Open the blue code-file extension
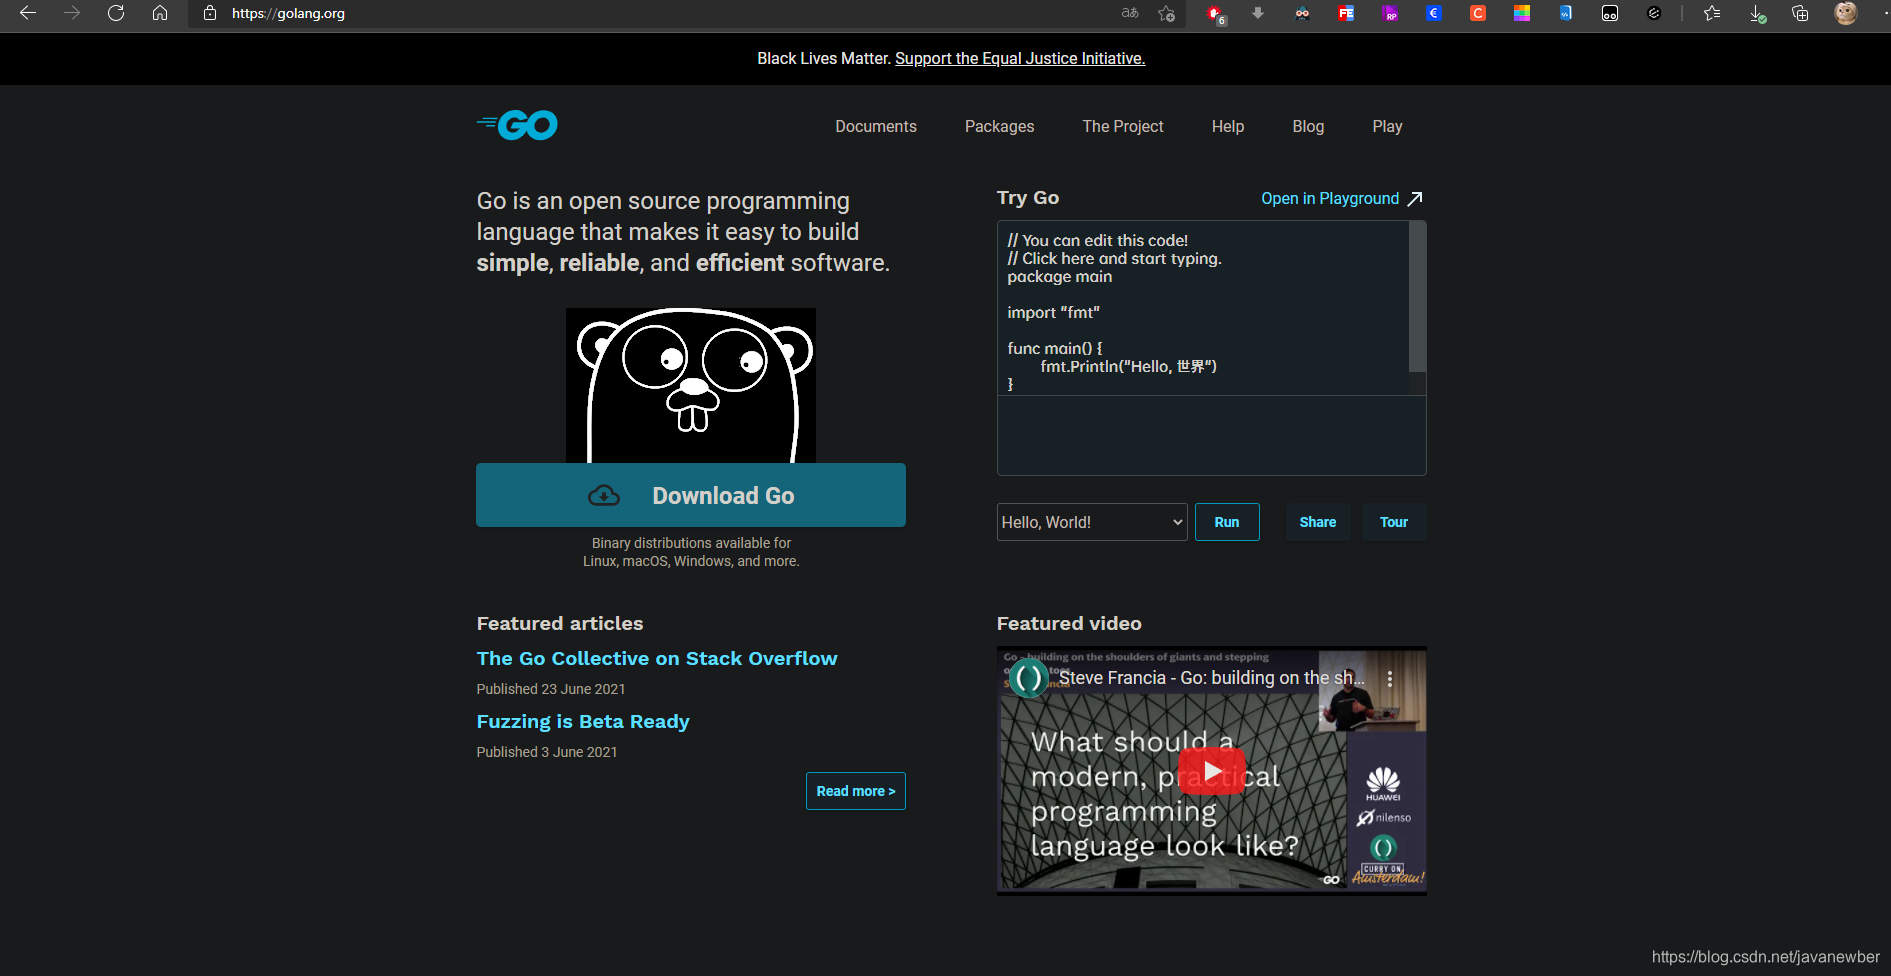Screen dimensions: 1891x976 (x=1566, y=13)
